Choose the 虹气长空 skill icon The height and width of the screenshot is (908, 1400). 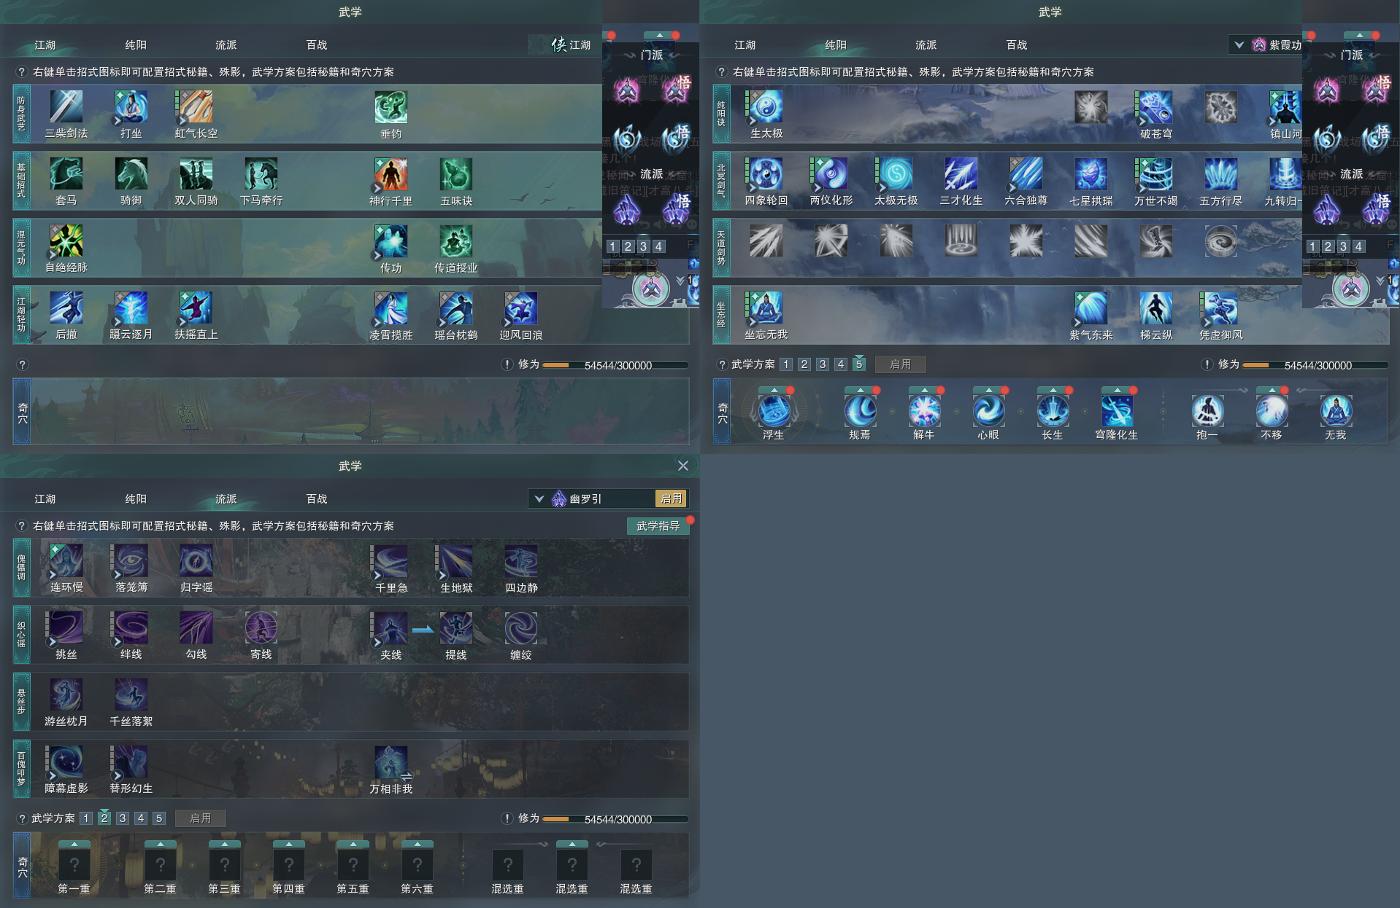[x=196, y=107]
